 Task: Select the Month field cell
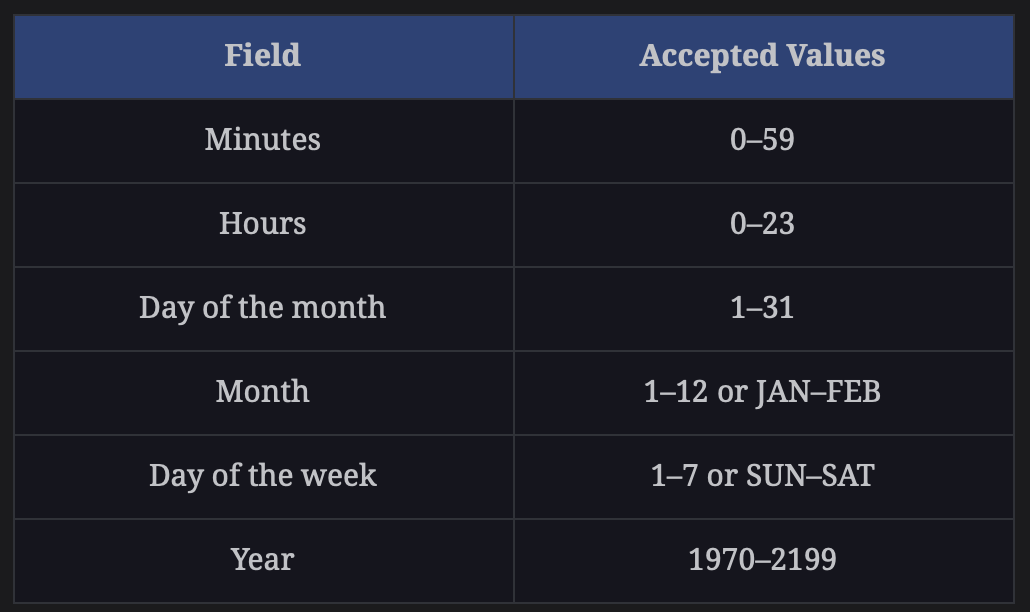click(263, 393)
